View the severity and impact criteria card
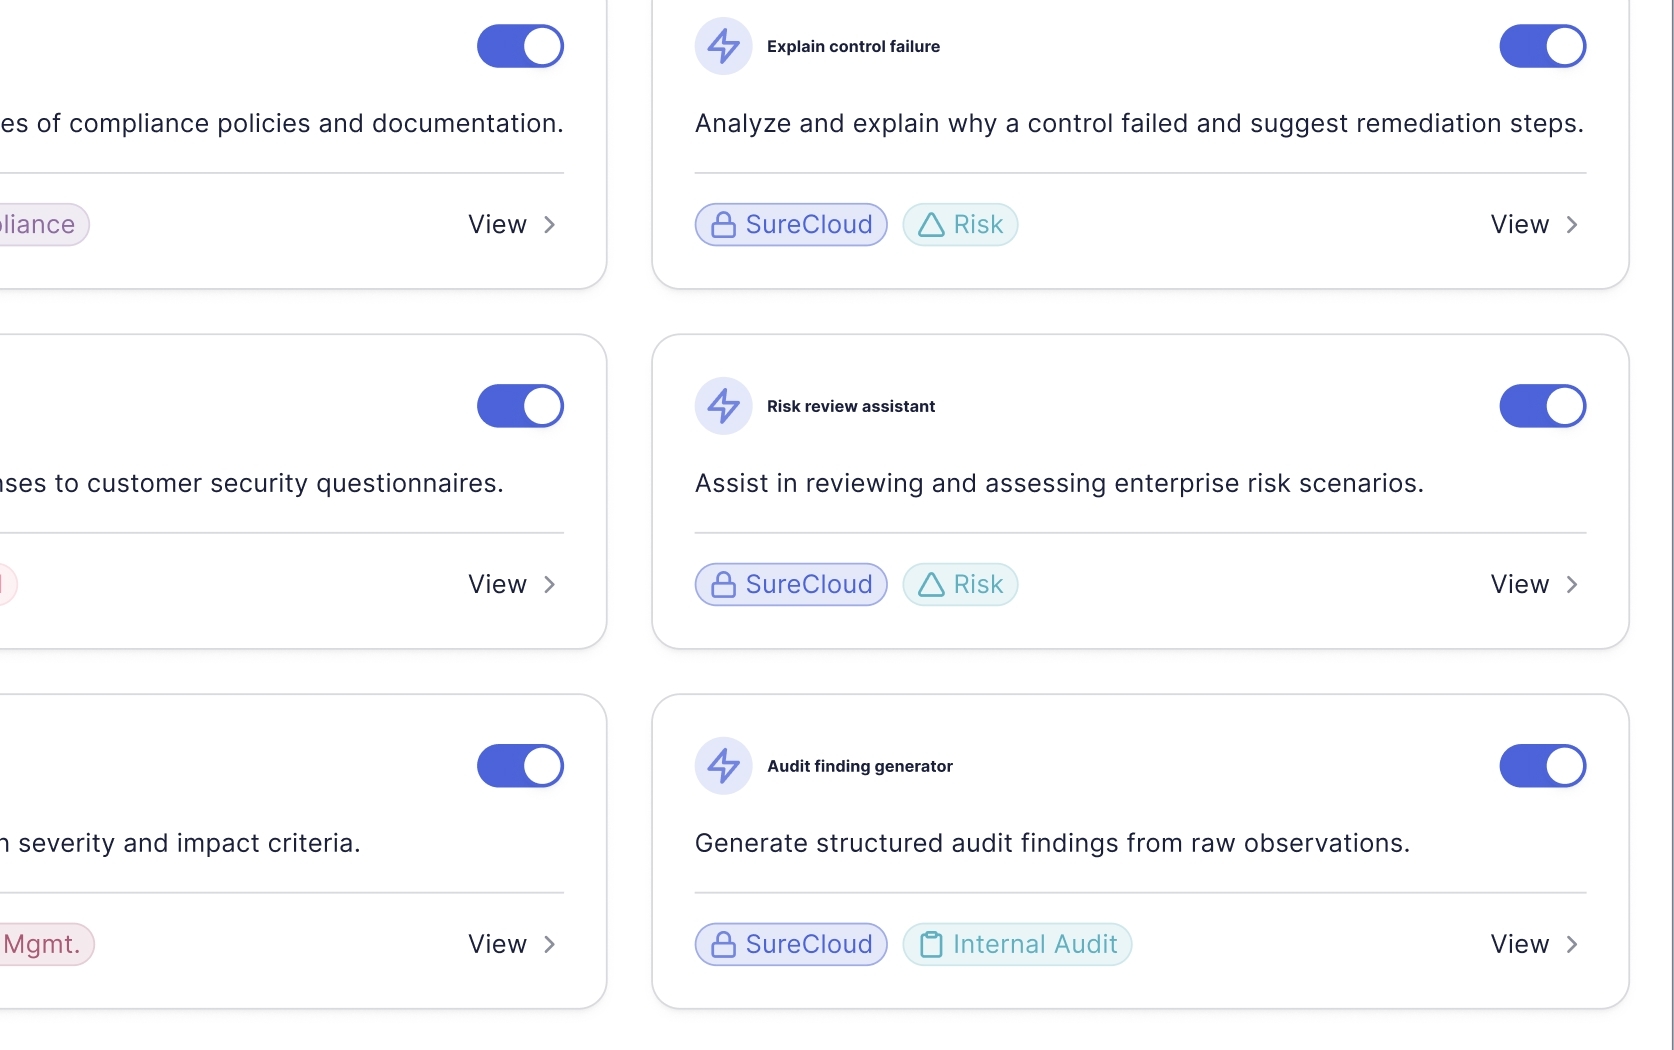 [x=512, y=945]
